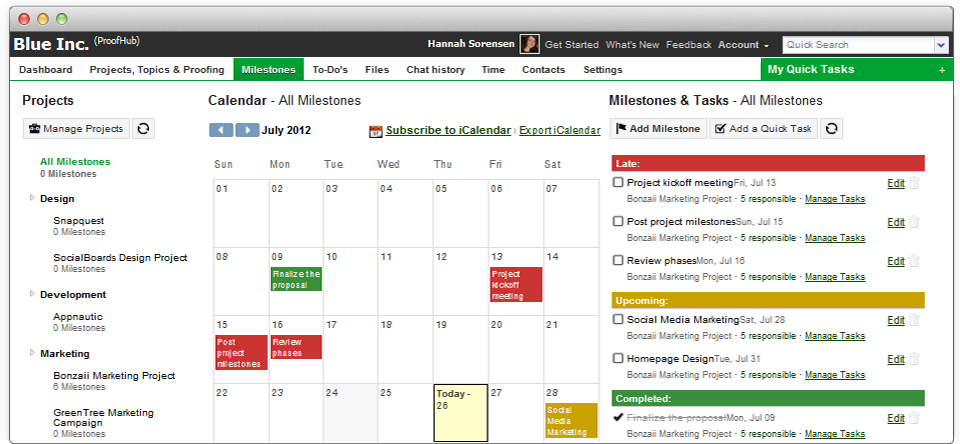Click the refresh icon beside Manage Projects
Screen dimensions: 960x444
(143, 128)
